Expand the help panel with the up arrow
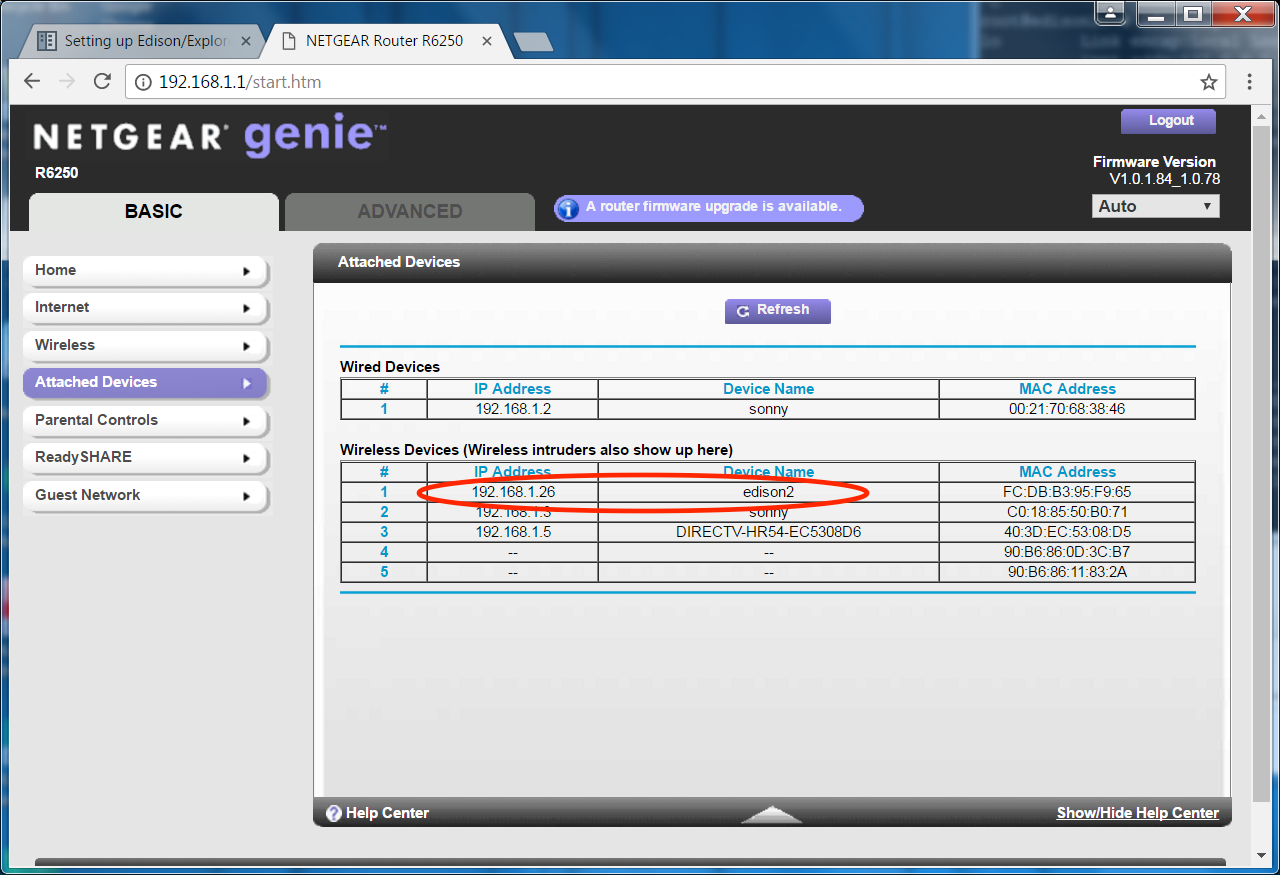The width and height of the screenshot is (1280, 875). (x=771, y=814)
